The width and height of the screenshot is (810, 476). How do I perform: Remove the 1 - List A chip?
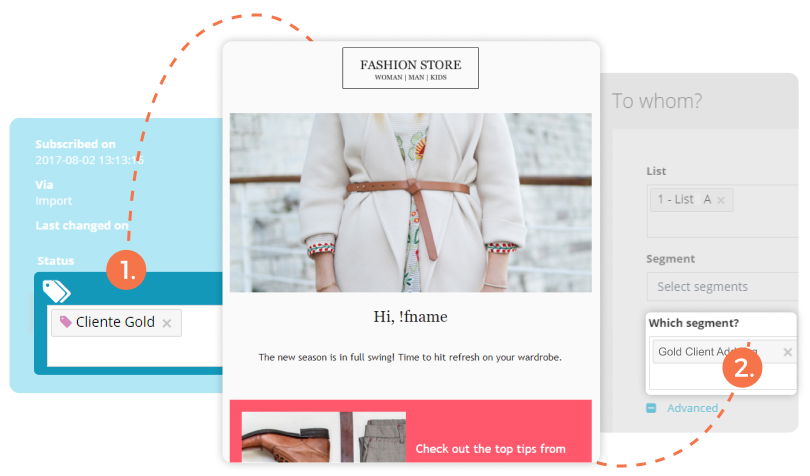click(721, 200)
